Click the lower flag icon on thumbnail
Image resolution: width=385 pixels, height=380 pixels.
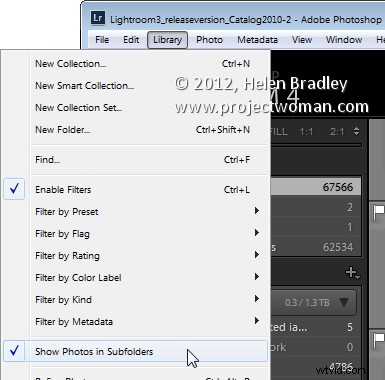[379, 340]
